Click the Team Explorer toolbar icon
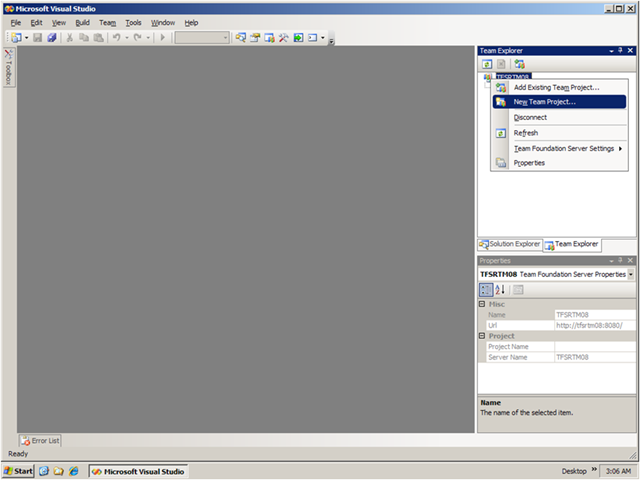 pyautogui.click(x=269, y=38)
